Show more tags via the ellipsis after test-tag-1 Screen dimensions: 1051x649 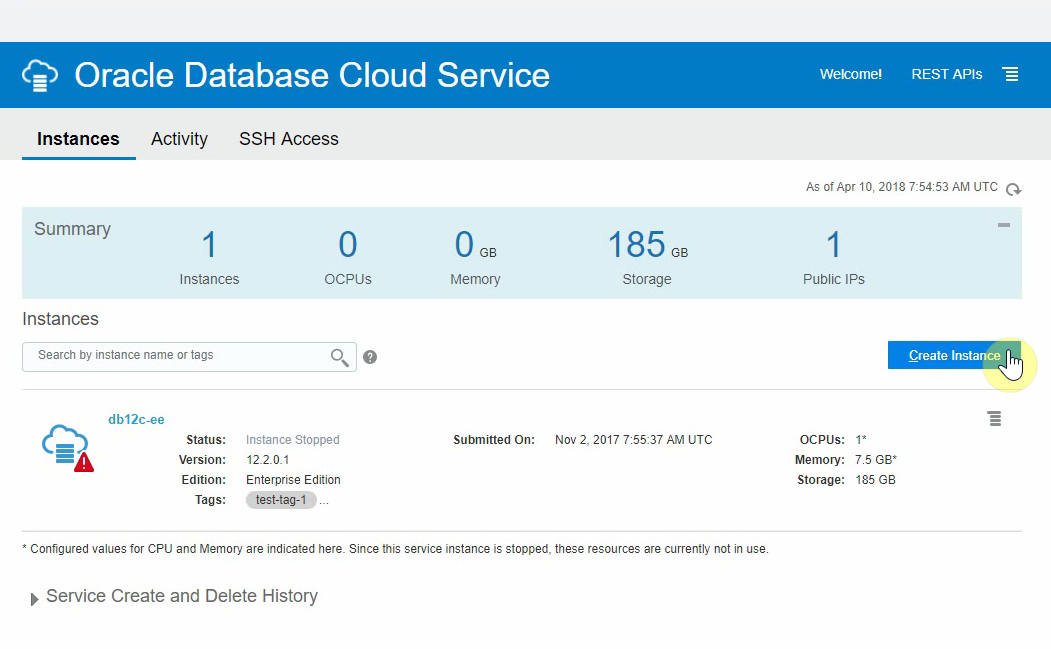tap(324, 501)
